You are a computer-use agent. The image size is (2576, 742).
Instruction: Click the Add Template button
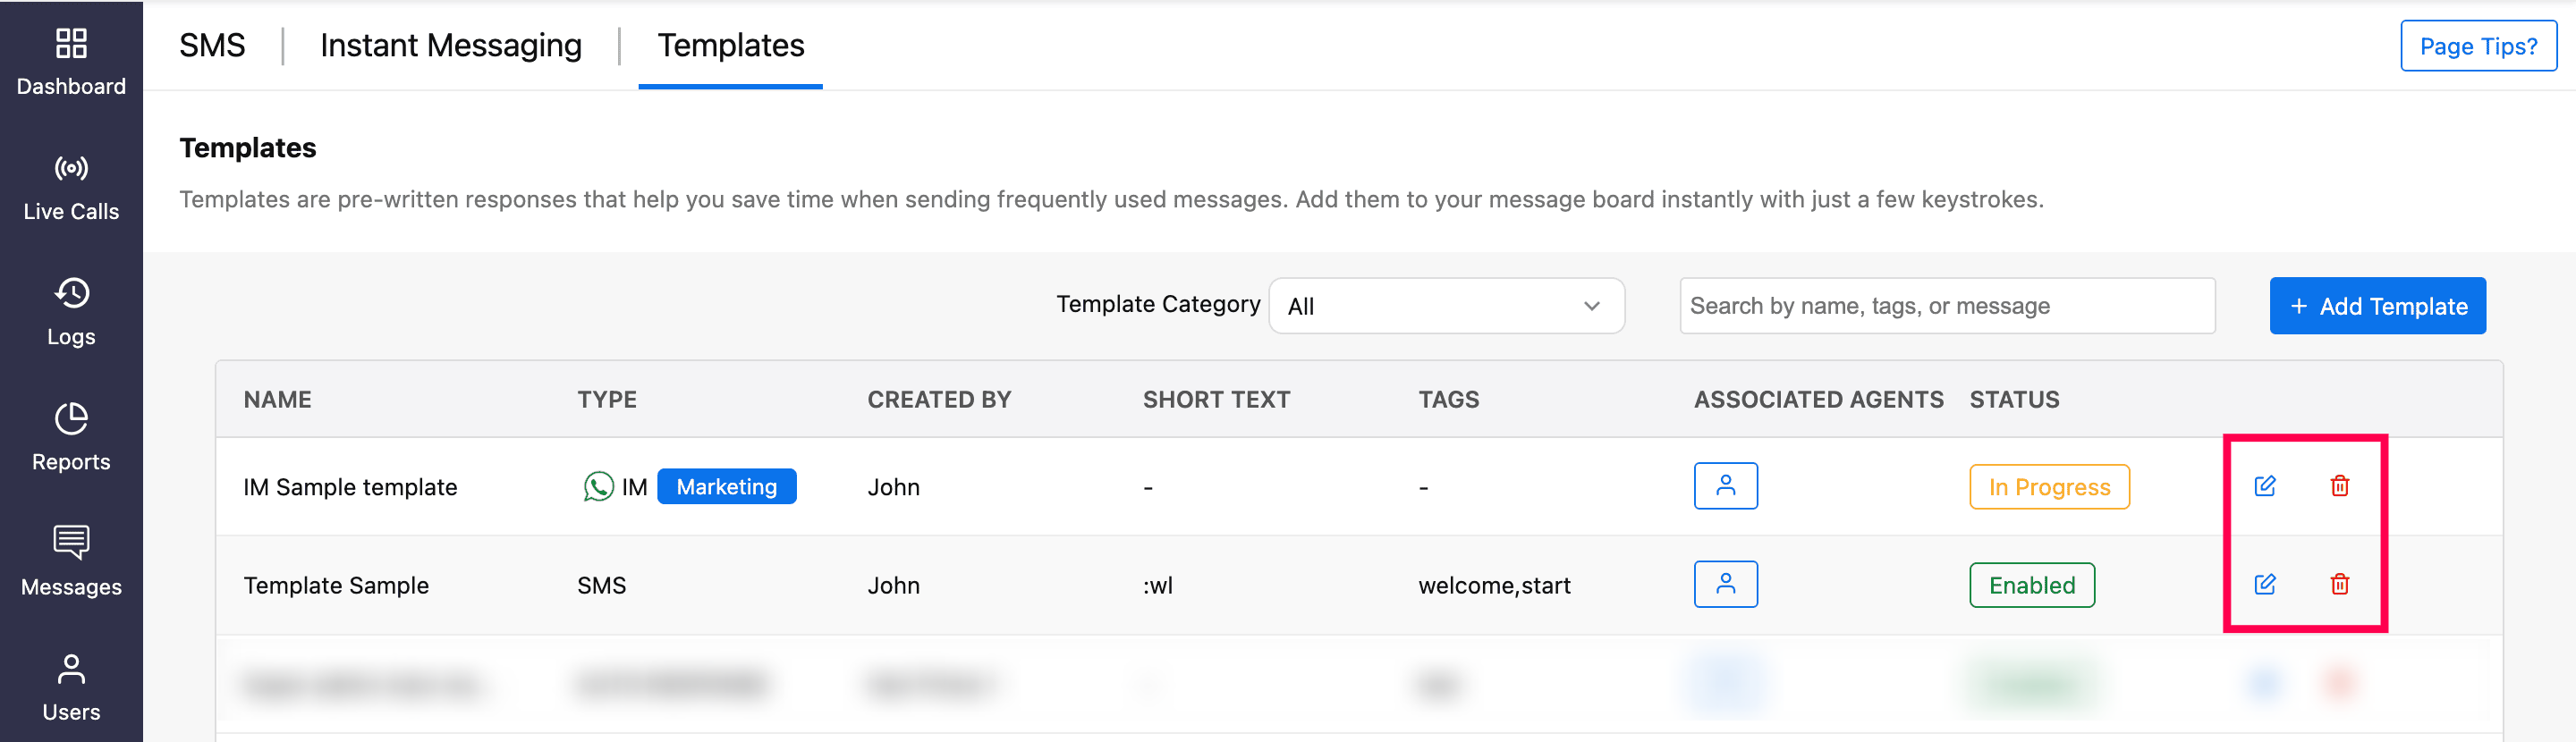pos(2377,306)
